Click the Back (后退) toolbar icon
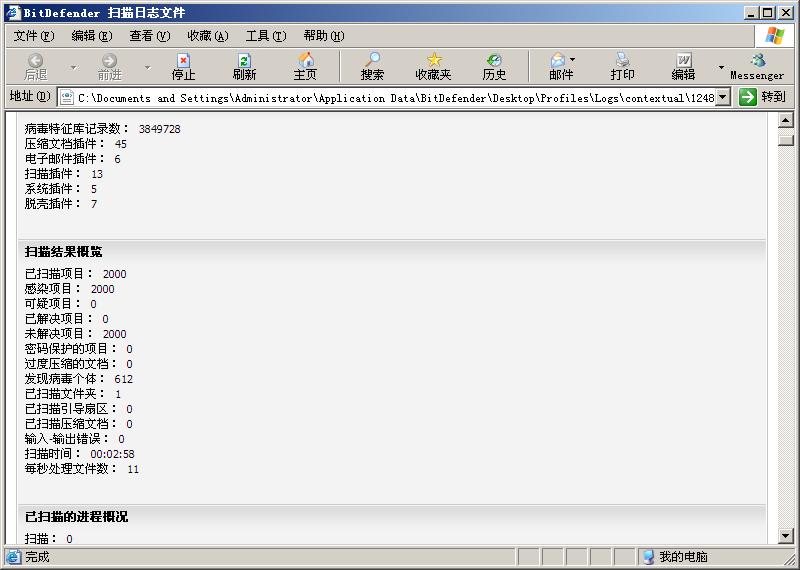800x570 pixels. pyautogui.click(x=35, y=61)
